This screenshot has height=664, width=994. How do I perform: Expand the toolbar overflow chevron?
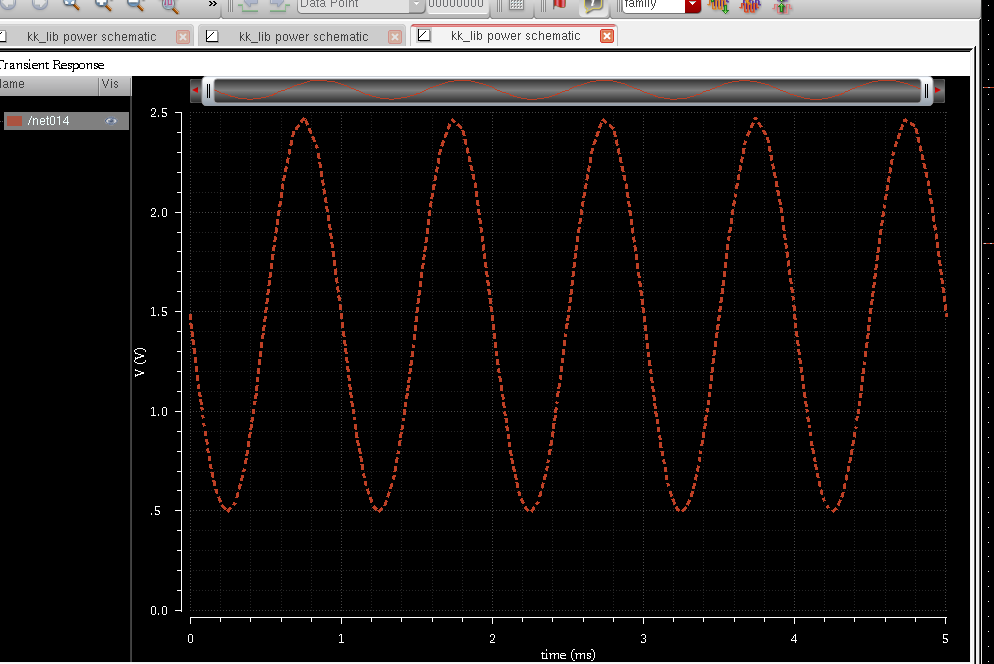pyautogui.click(x=213, y=5)
